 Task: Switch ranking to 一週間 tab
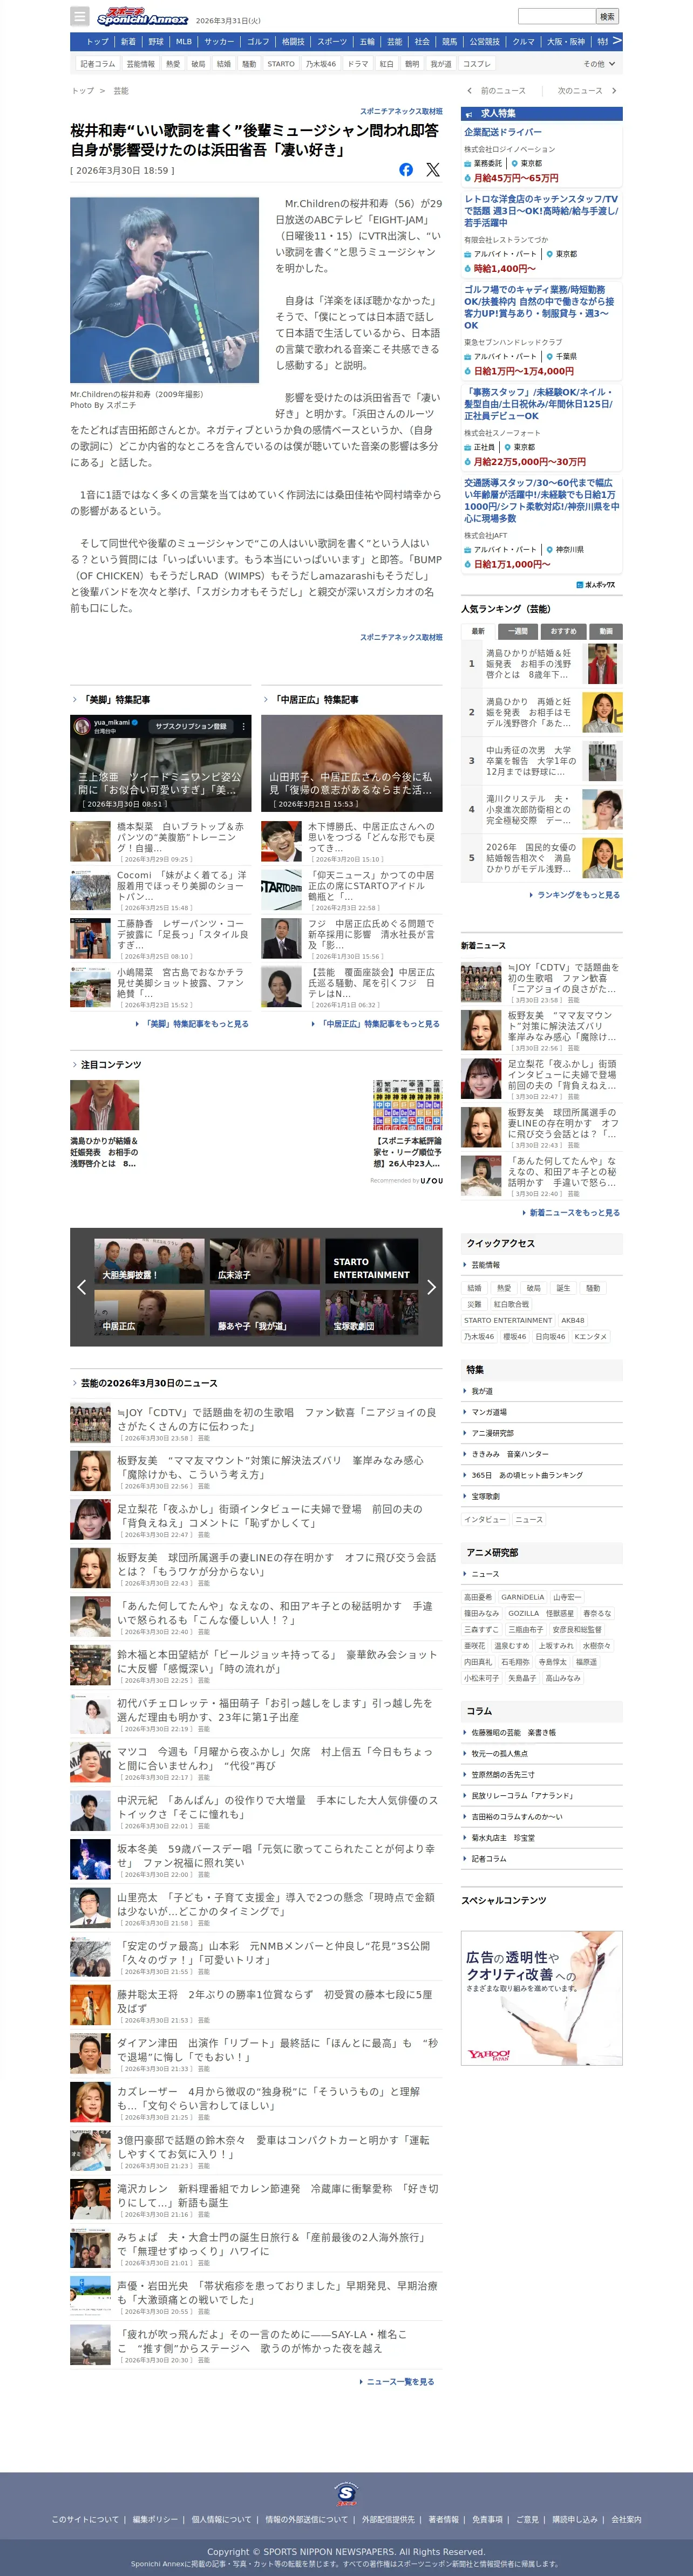(518, 631)
